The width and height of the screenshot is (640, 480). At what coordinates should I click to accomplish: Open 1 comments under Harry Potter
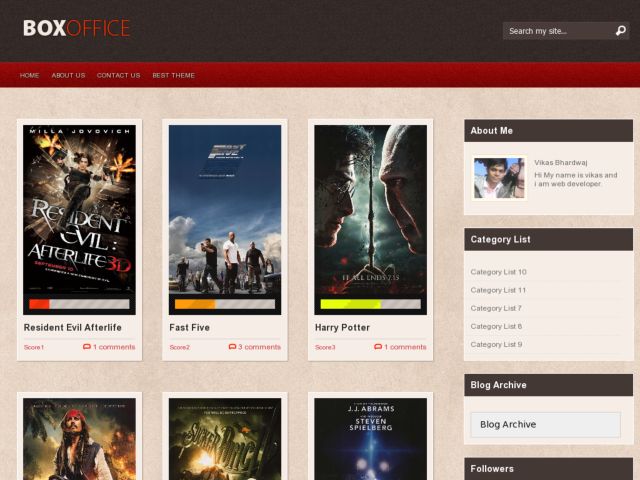tap(405, 347)
